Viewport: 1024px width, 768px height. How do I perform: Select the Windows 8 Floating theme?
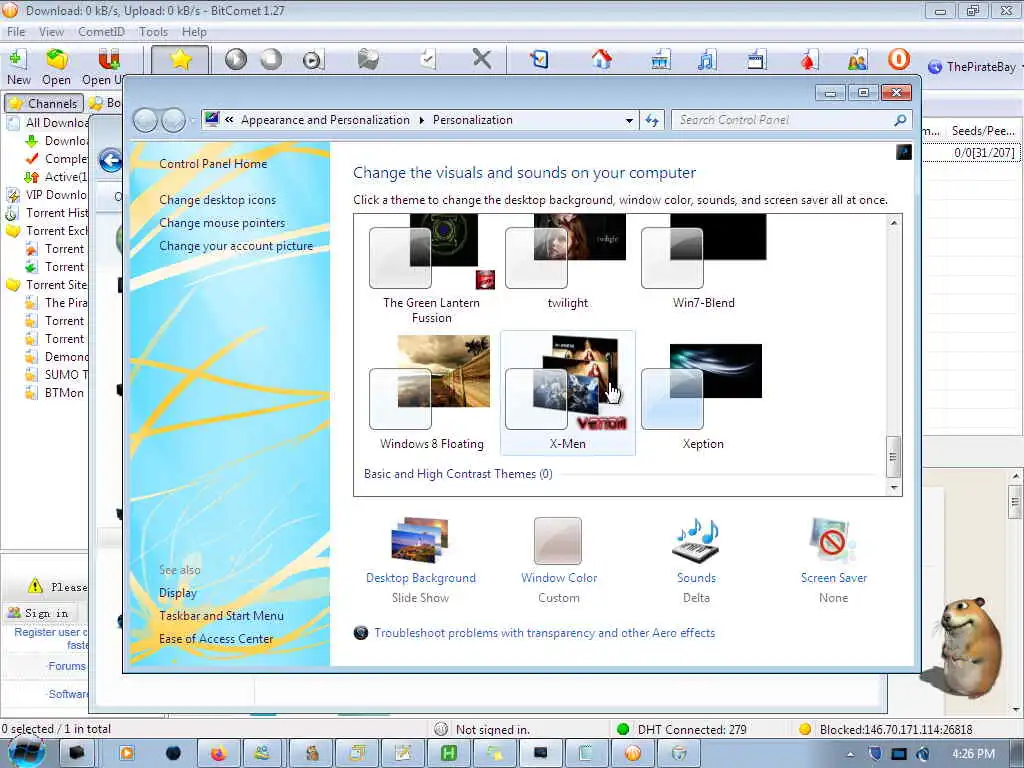pos(432,393)
